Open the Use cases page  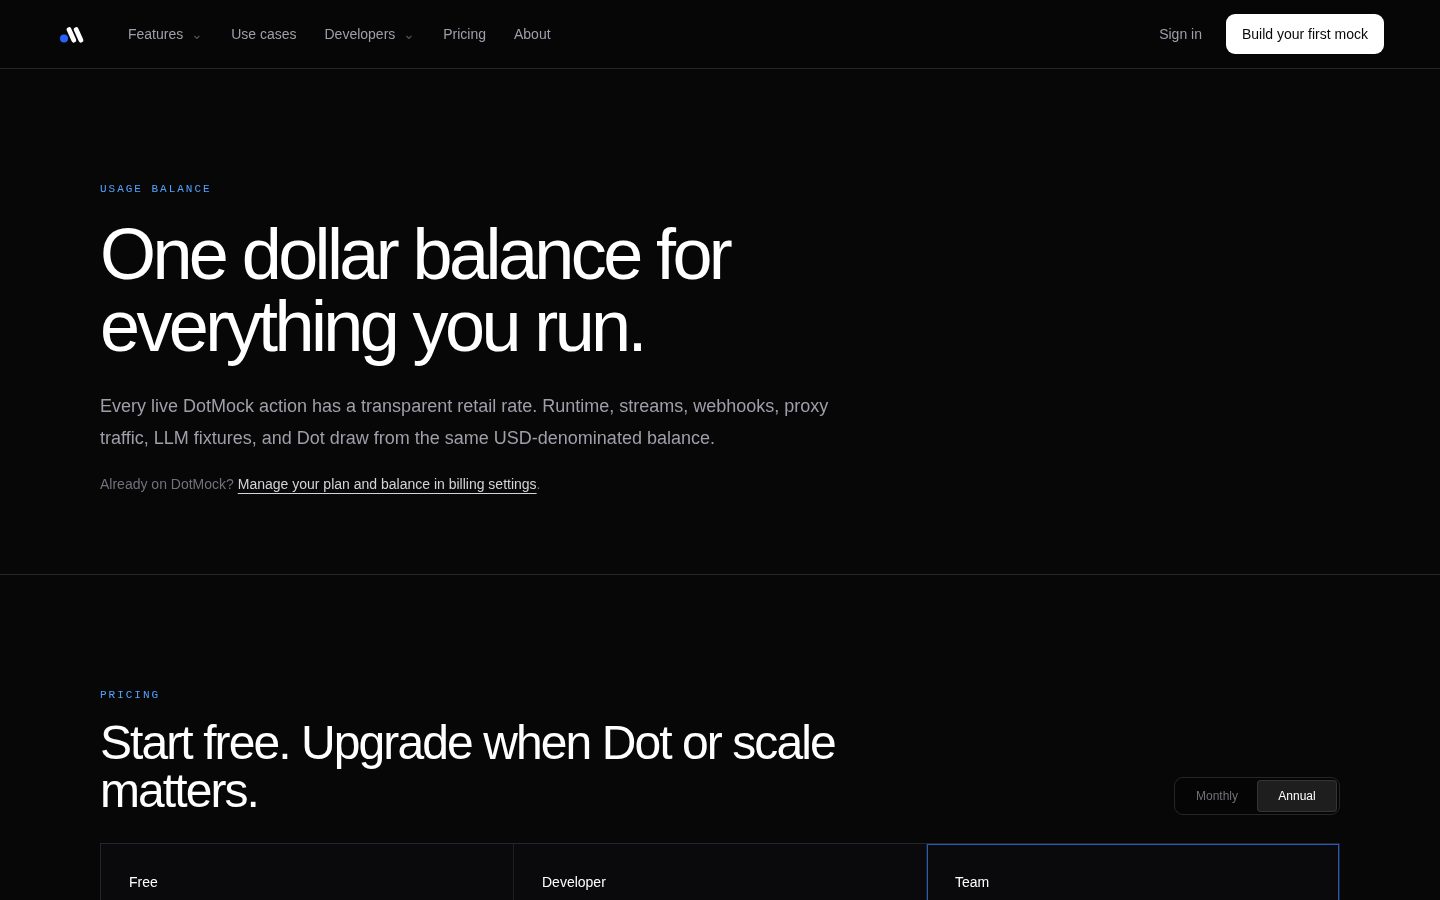pos(264,34)
